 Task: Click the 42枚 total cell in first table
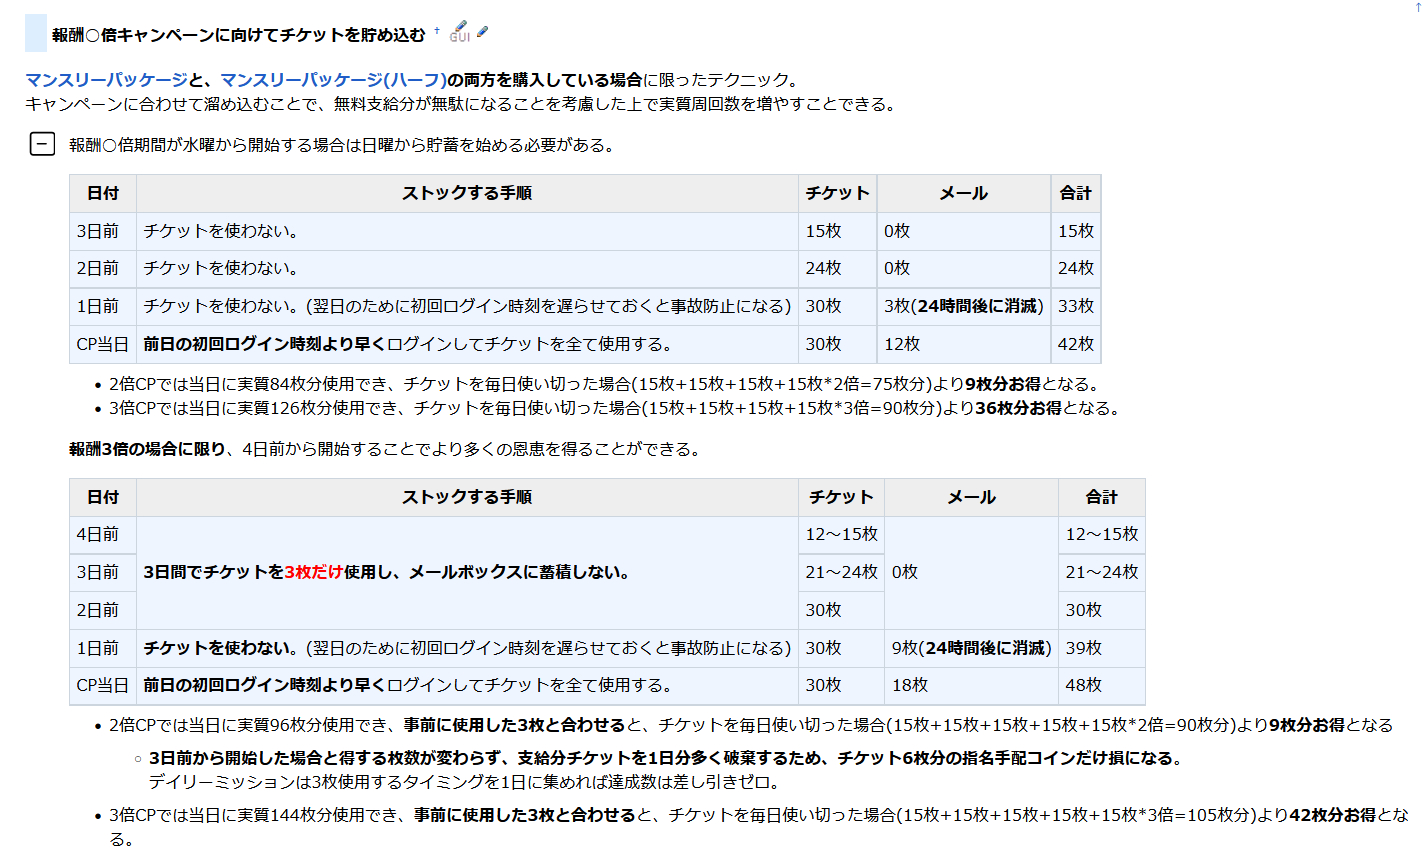[x=1076, y=344]
